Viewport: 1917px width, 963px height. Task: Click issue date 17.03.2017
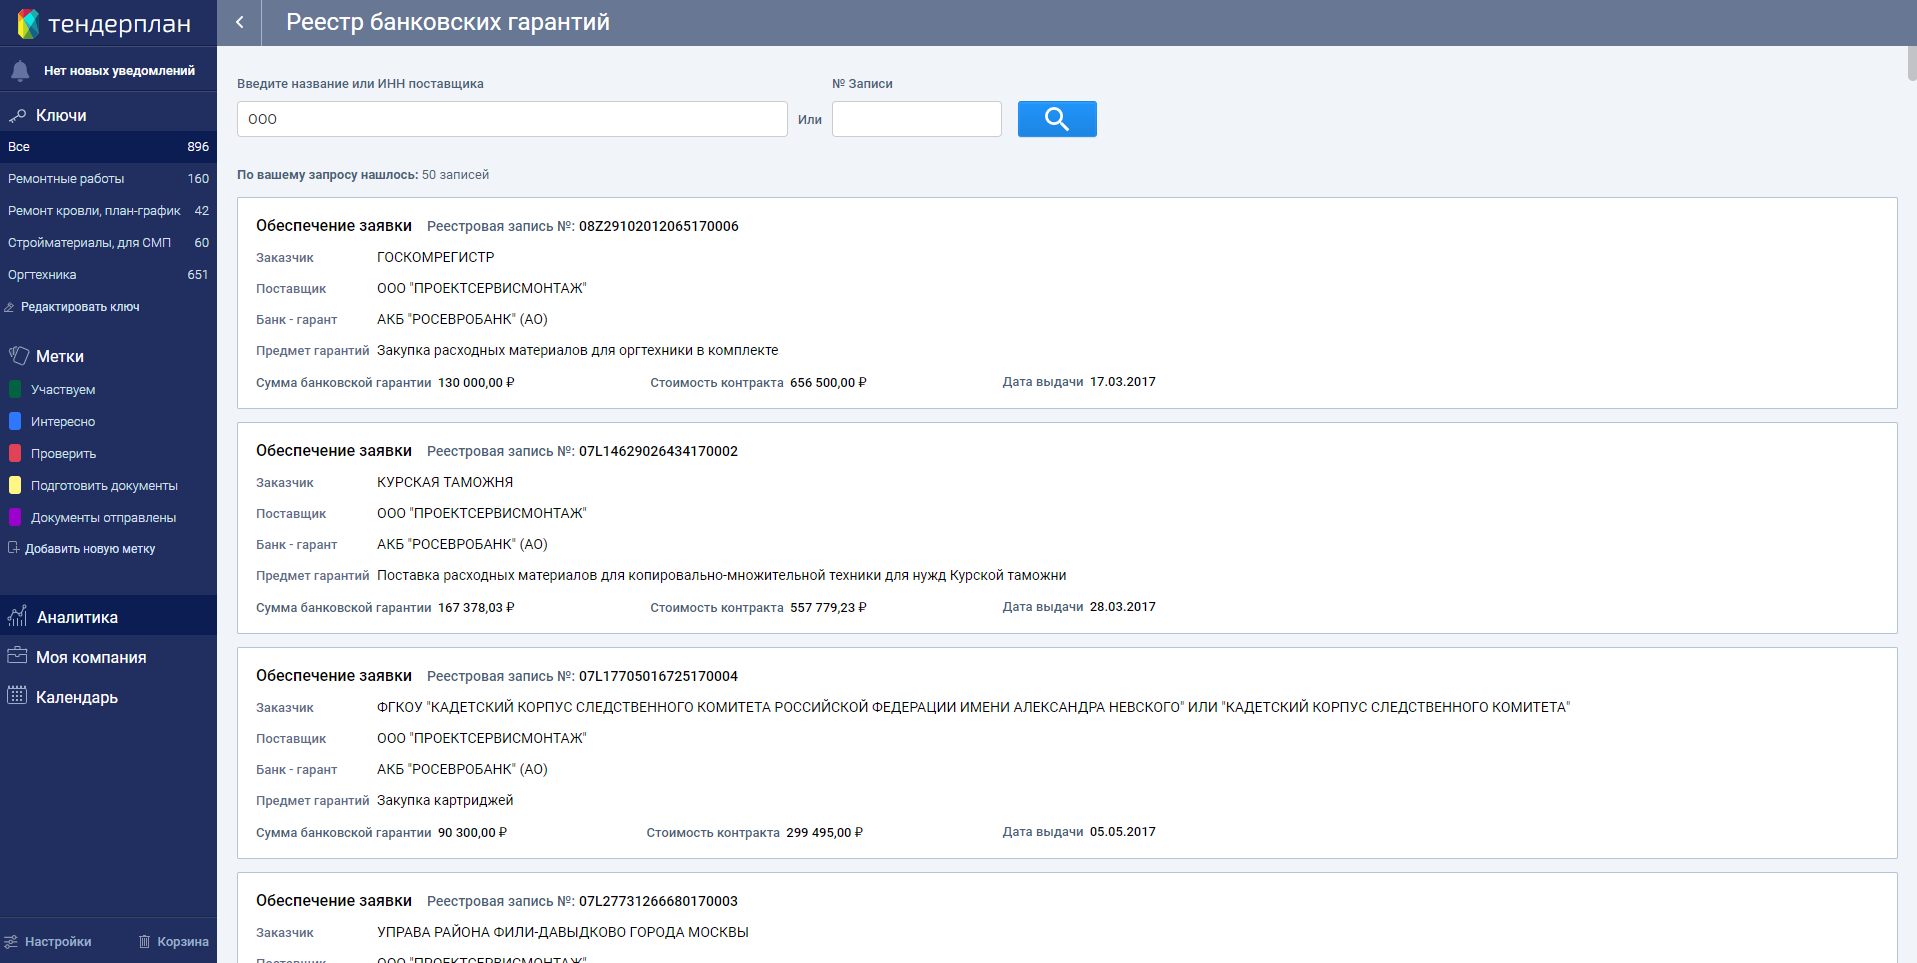pos(1123,382)
